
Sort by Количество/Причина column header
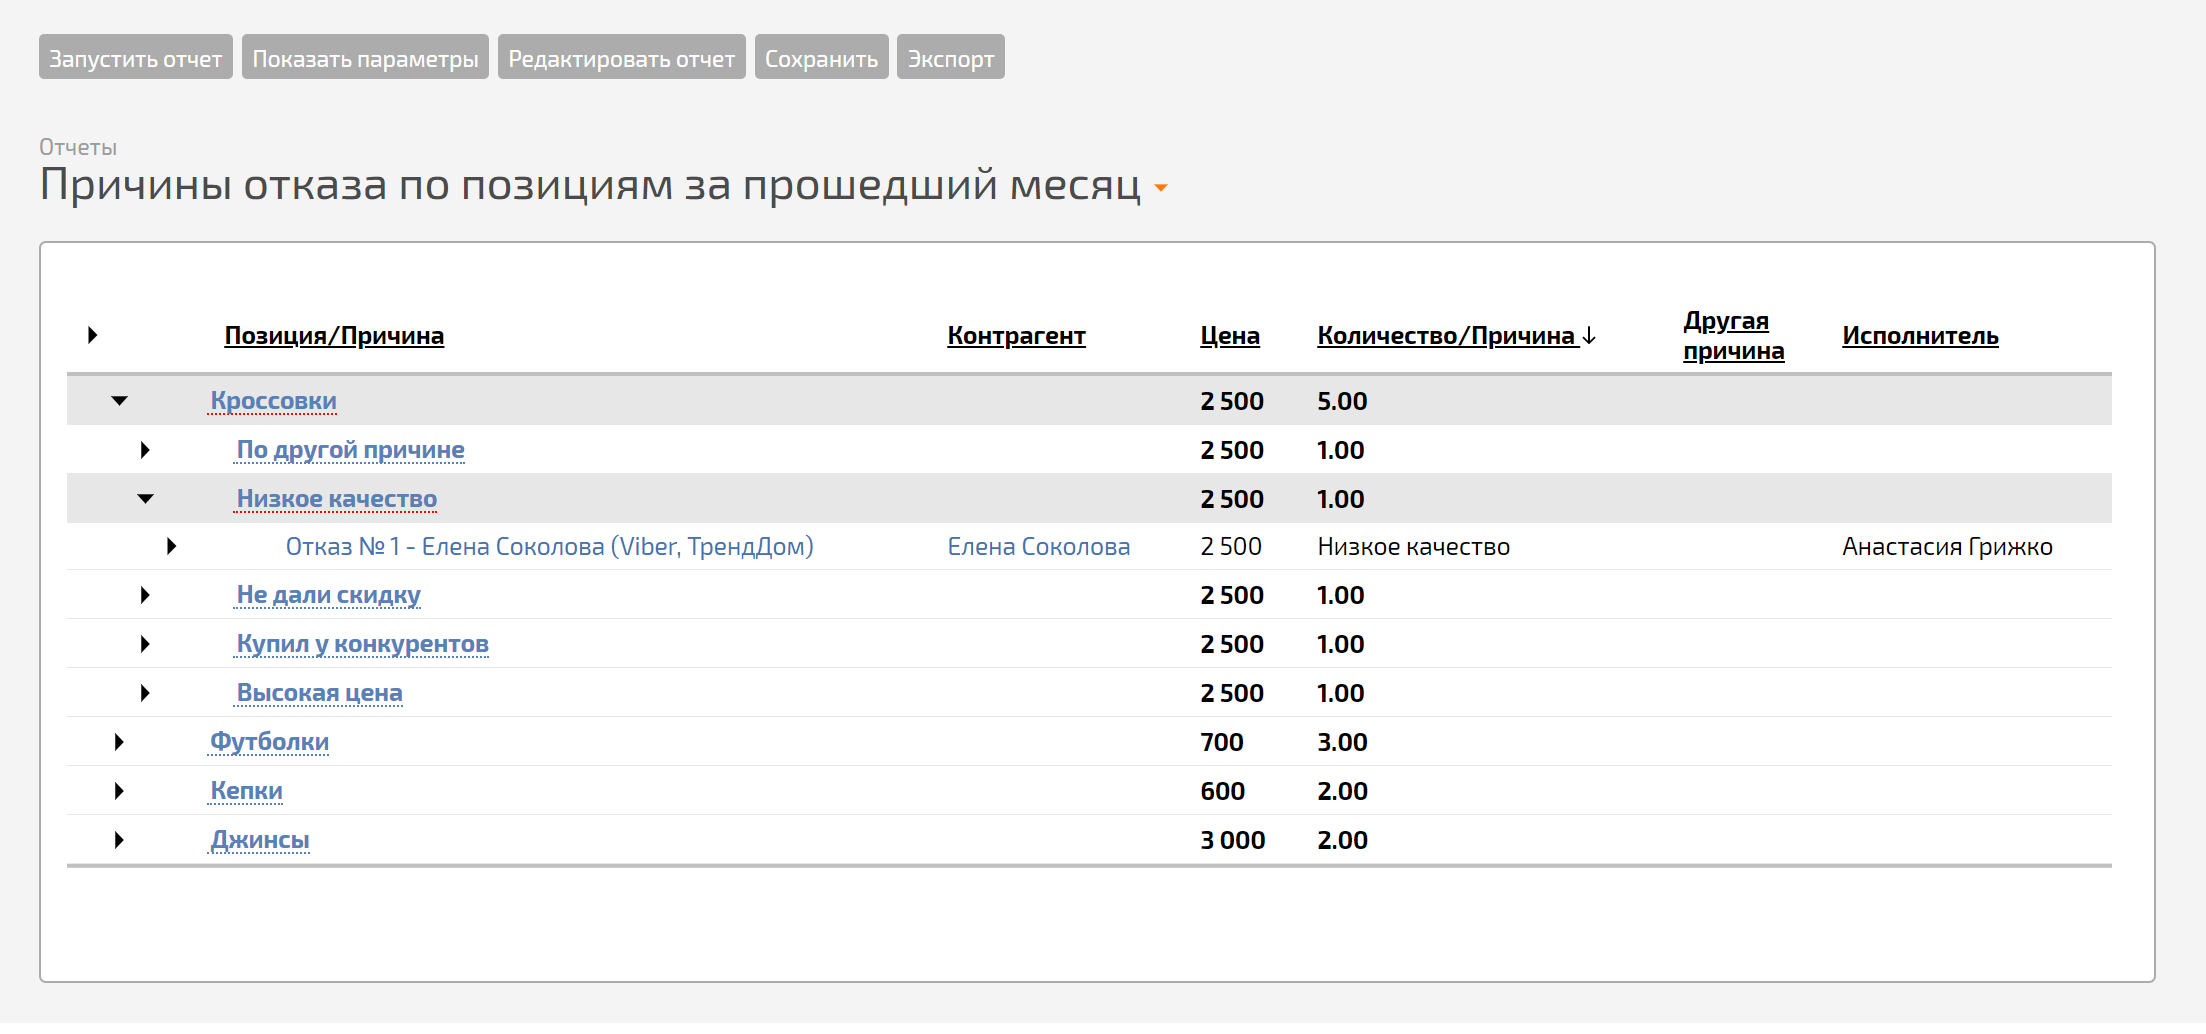coord(1446,336)
